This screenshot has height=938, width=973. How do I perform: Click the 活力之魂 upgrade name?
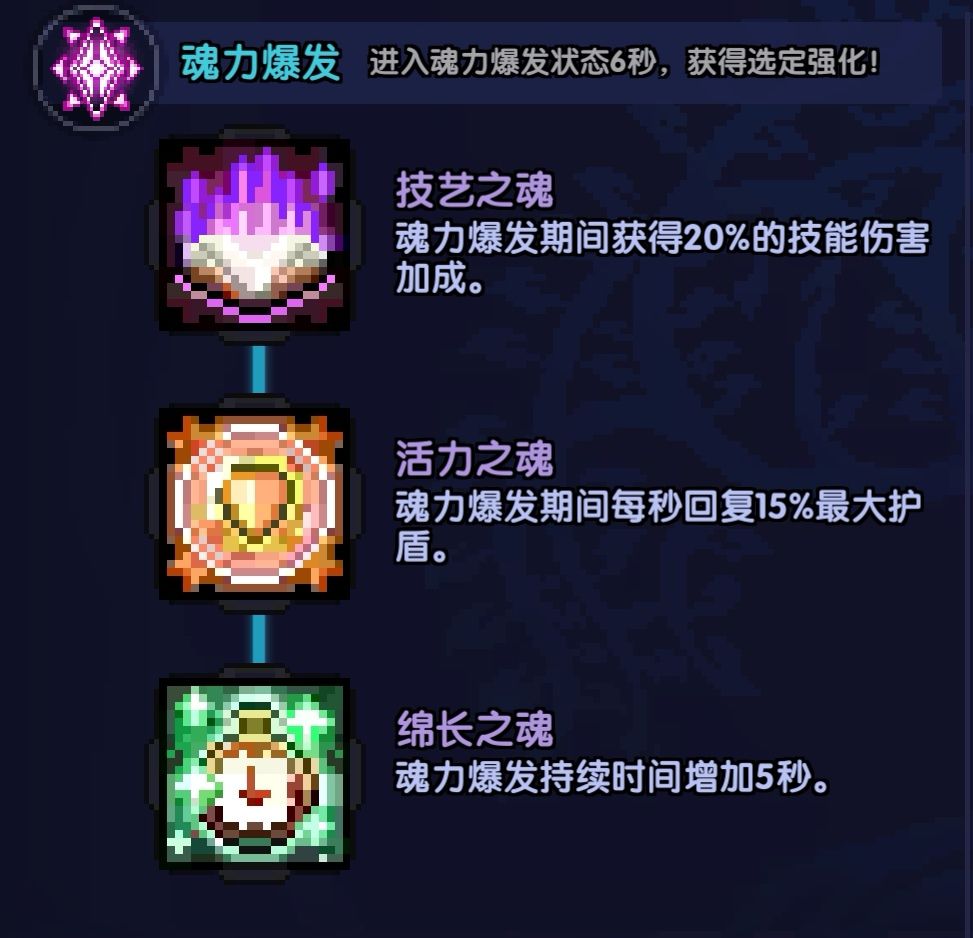pyautogui.click(x=474, y=459)
